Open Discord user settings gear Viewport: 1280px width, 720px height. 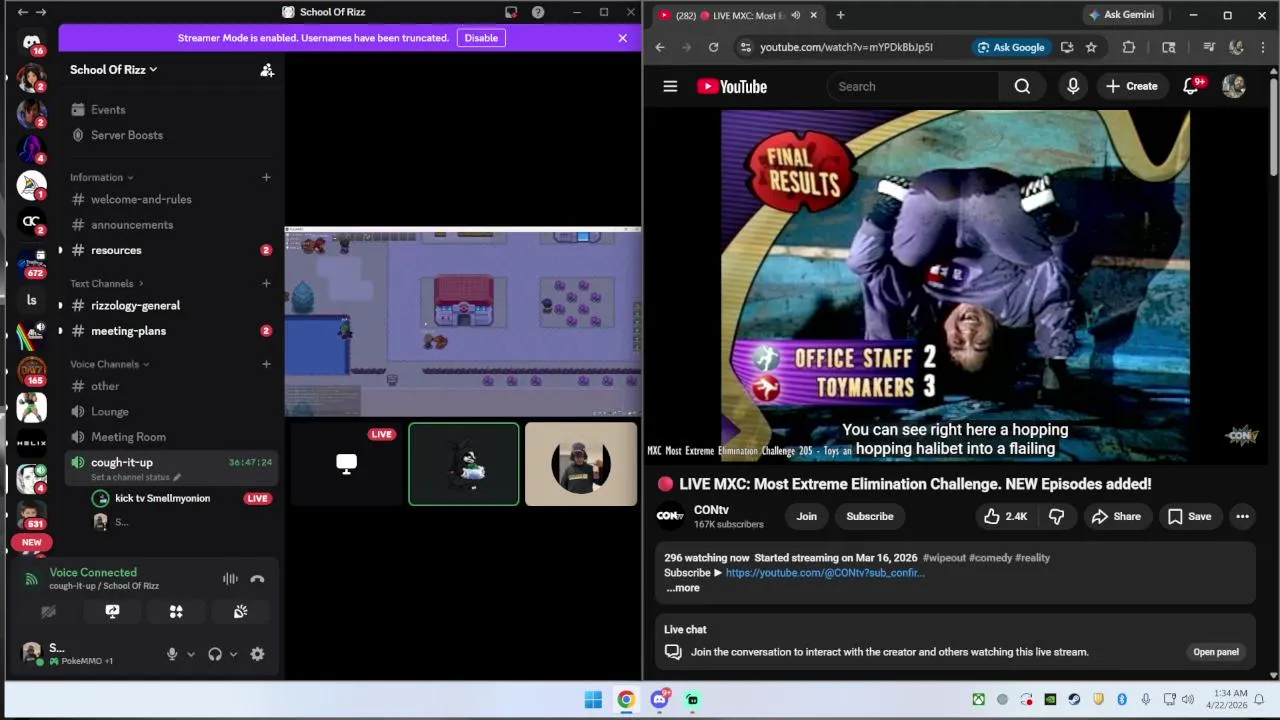point(257,654)
